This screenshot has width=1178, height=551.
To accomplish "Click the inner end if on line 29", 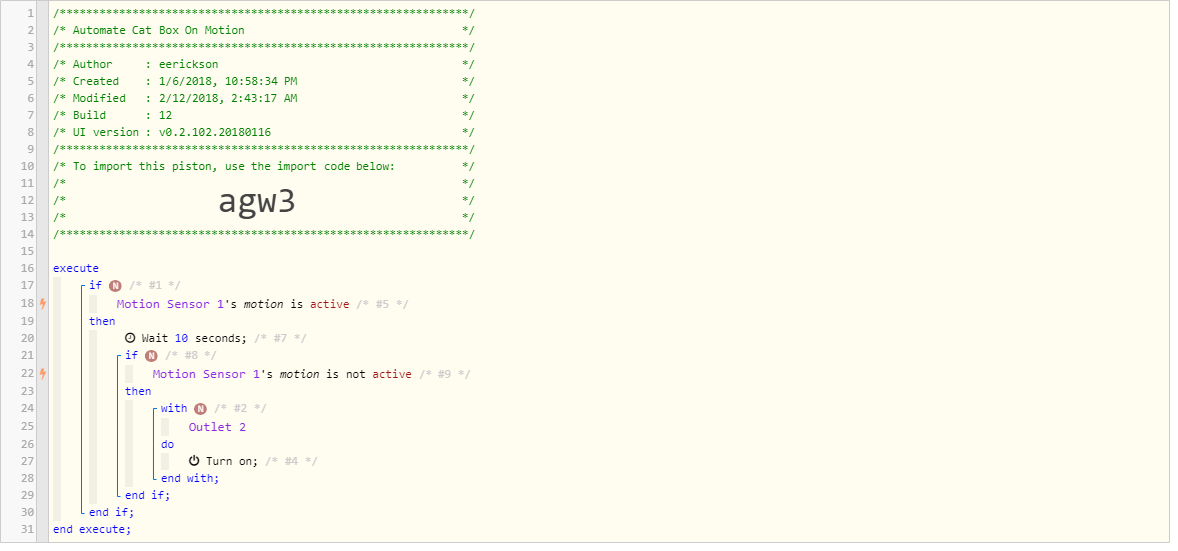I will [148, 495].
